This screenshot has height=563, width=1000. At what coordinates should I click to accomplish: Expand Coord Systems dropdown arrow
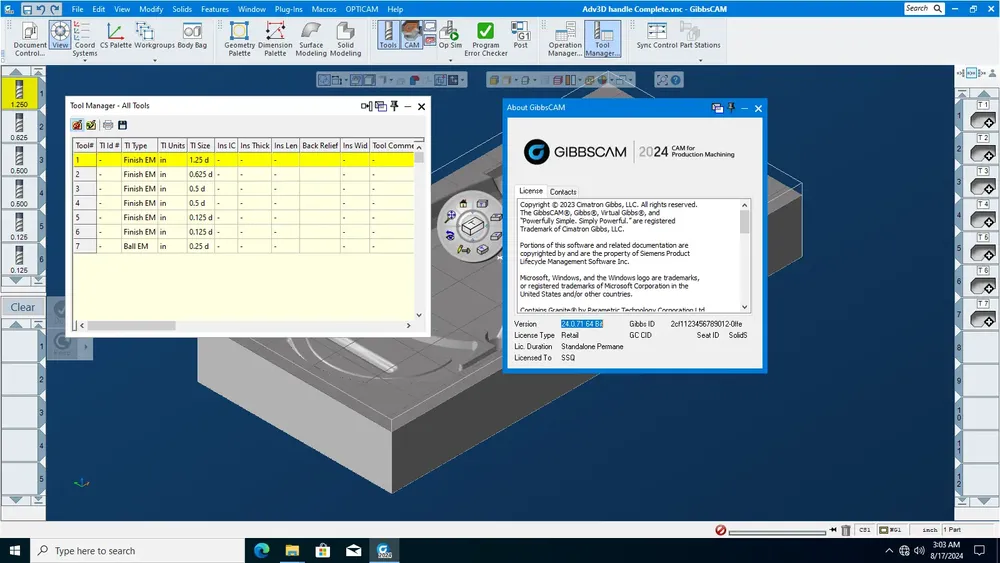pyautogui.click(x=84, y=61)
